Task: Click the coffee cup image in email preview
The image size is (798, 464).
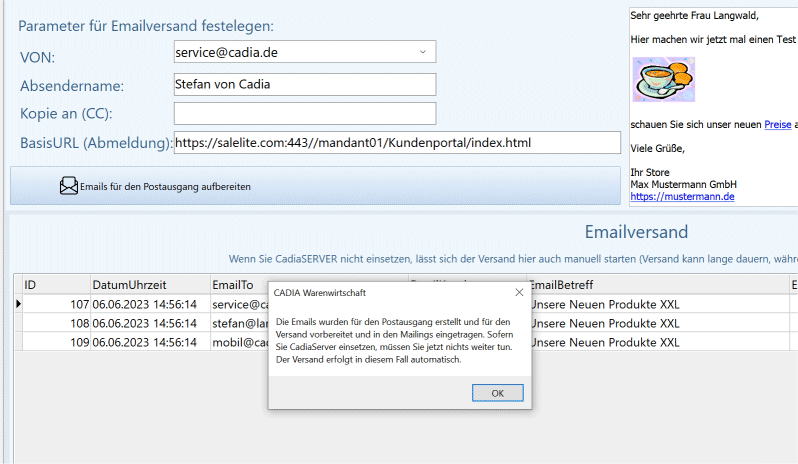Action: click(663, 80)
